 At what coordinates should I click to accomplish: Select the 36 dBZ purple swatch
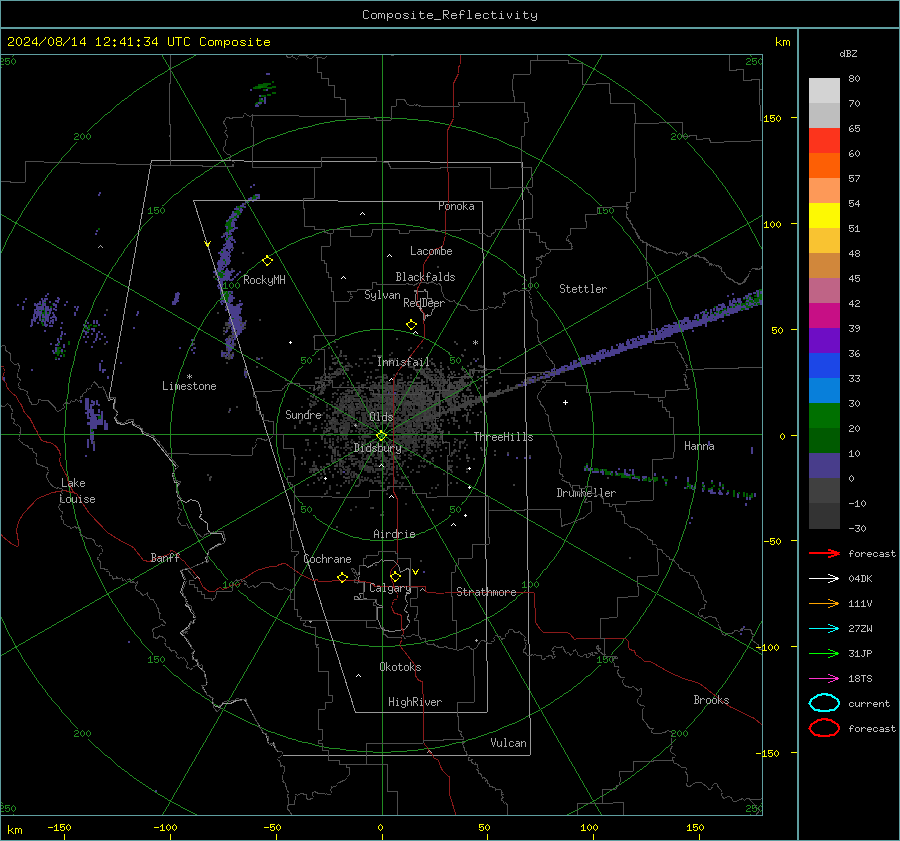824,340
